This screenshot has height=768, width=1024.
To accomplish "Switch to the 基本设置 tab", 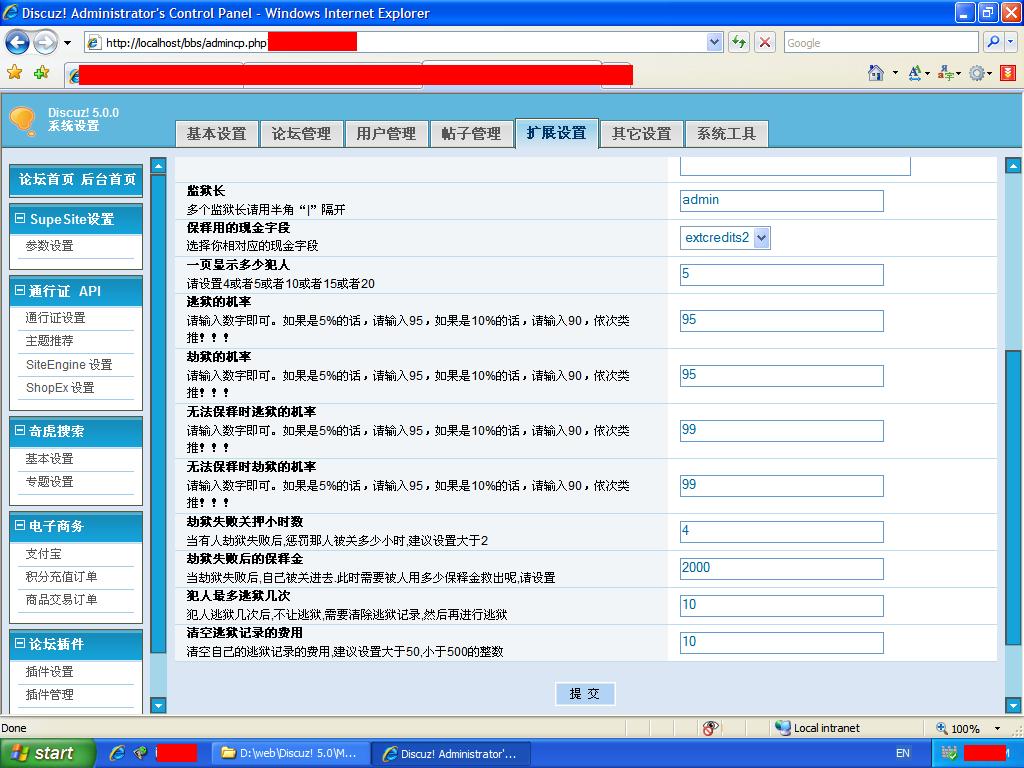I will click(x=217, y=134).
